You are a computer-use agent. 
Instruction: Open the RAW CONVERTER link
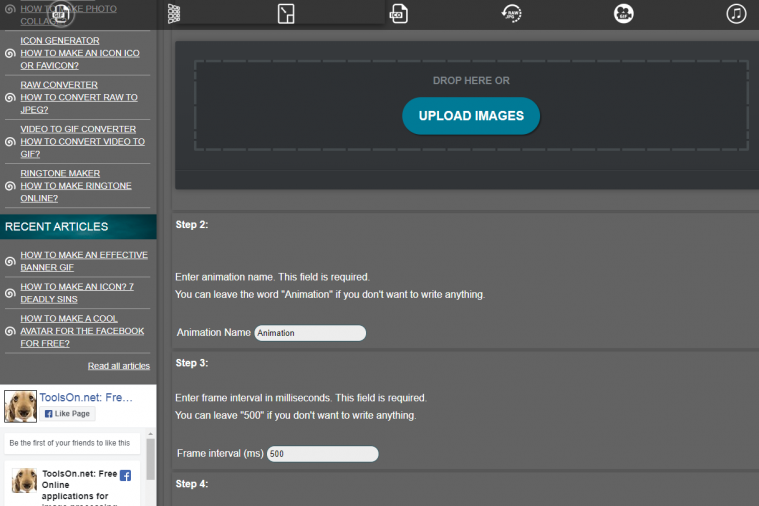tap(59, 85)
